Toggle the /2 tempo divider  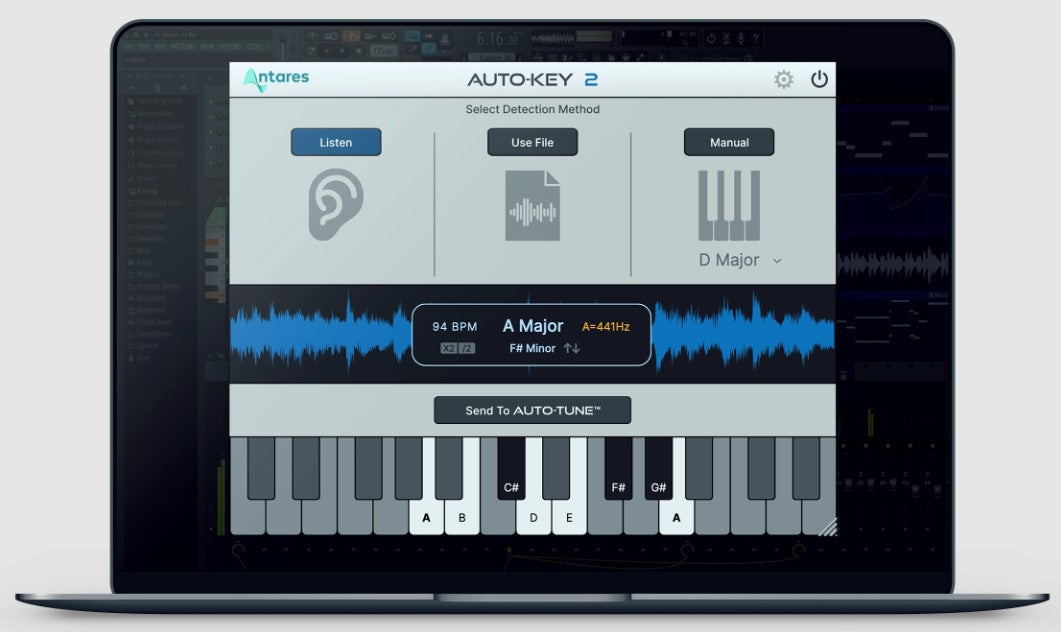pyautogui.click(x=466, y=348)
